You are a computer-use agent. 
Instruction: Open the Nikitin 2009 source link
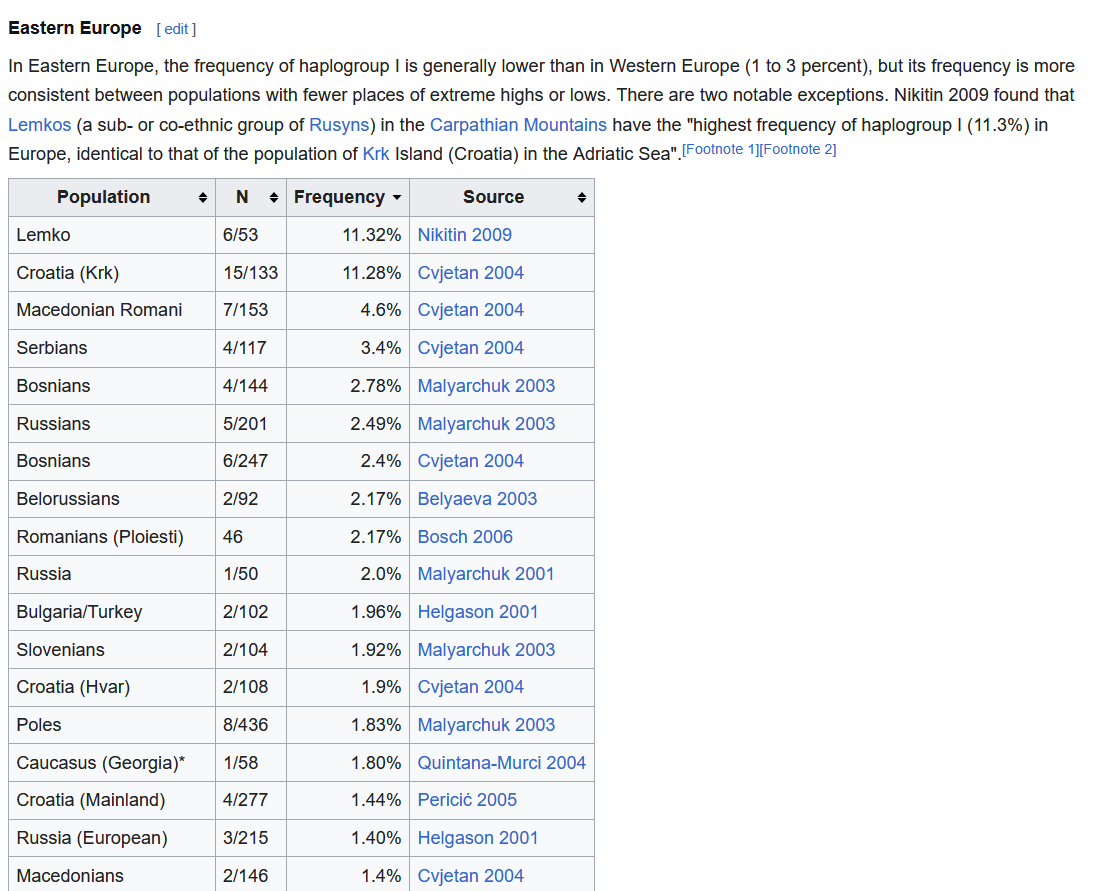pyautogui.click(x=465, y=235)
